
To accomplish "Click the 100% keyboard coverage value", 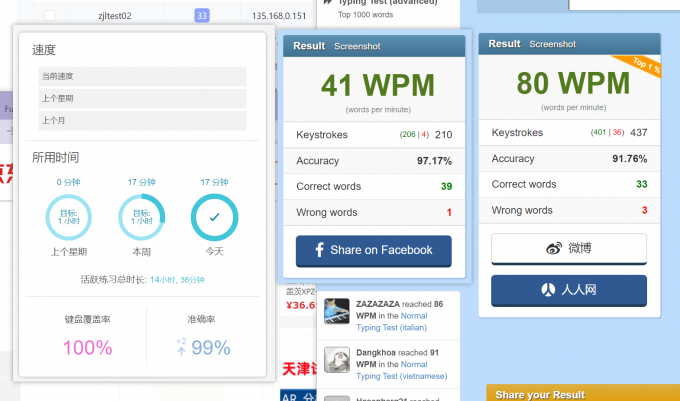I will pyautogui.click(x=88, y=348).
